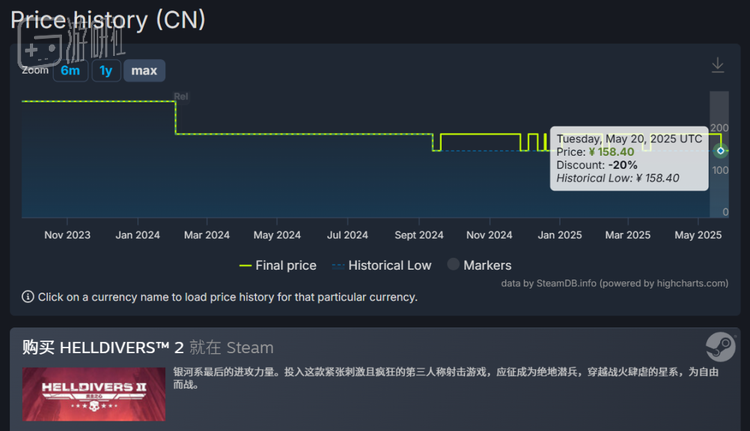The width and height of the screenshot is (750, 431).
Task: Open the HELLDIVERS II game thumbnail
Action: 94,394
